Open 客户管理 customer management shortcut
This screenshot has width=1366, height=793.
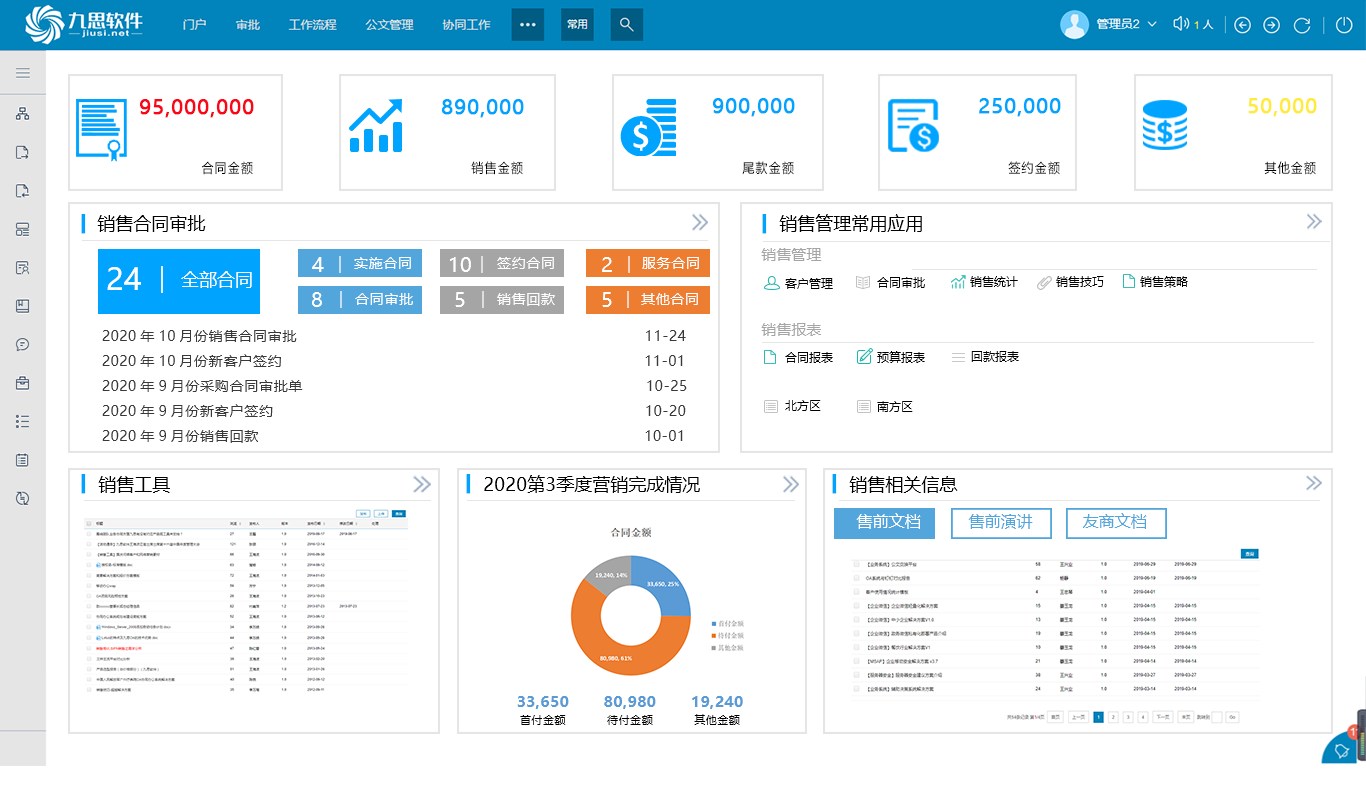tap(798, 283)
